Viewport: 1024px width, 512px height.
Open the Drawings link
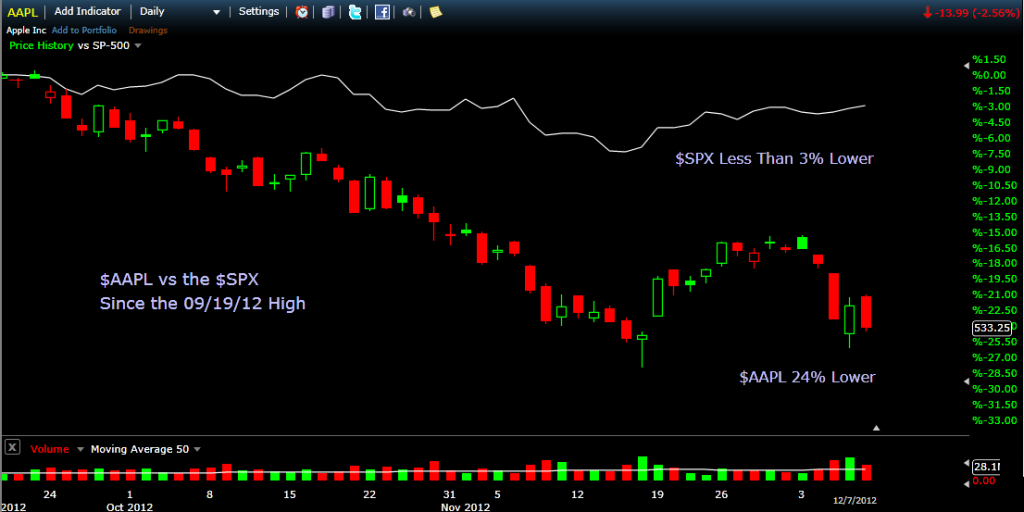tap(148, 30)
